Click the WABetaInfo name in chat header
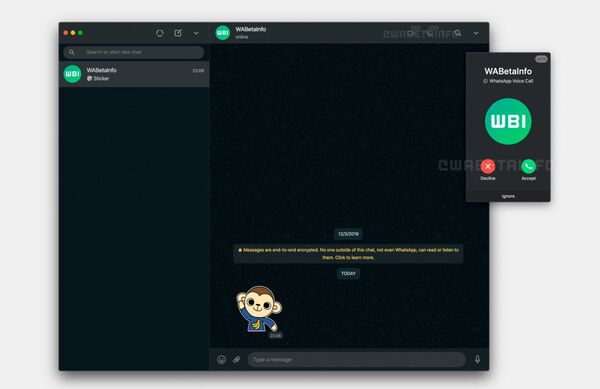The image size is (600, 389). pos(251,29)
